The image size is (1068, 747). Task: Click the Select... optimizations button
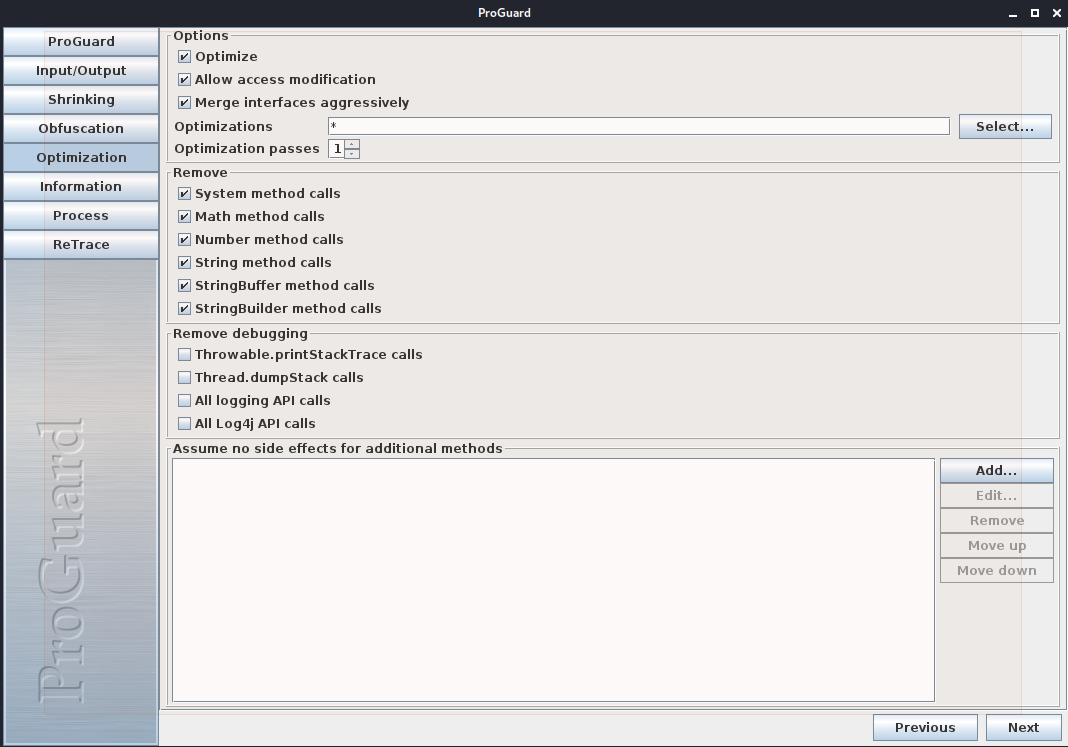click(x=1005, y=126)
